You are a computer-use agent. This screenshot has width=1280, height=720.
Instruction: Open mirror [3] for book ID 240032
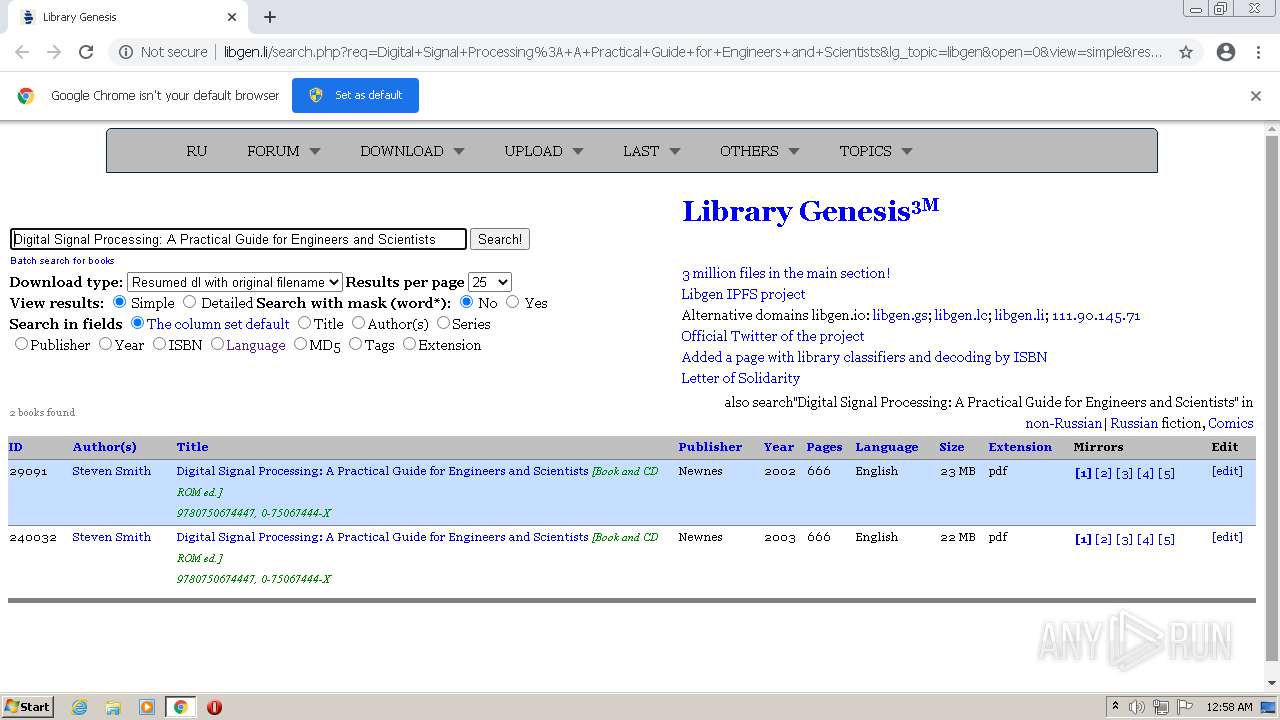click(x=1124, y=539)
